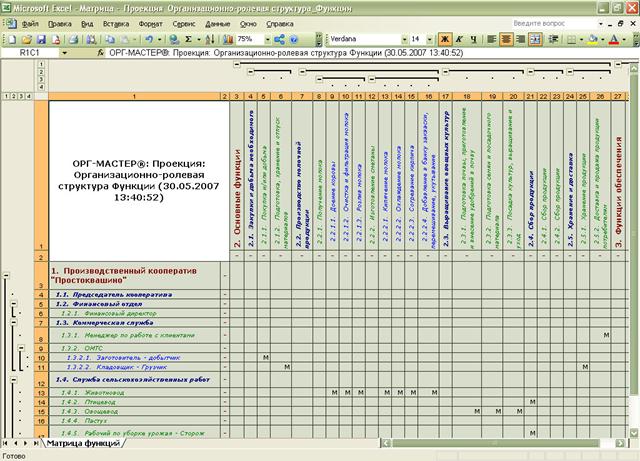The width and height of the screenshot is (640, 461).
Task: Collapse row outline group beside row 5
Action: pyautogui.click(x=13, y=304)
